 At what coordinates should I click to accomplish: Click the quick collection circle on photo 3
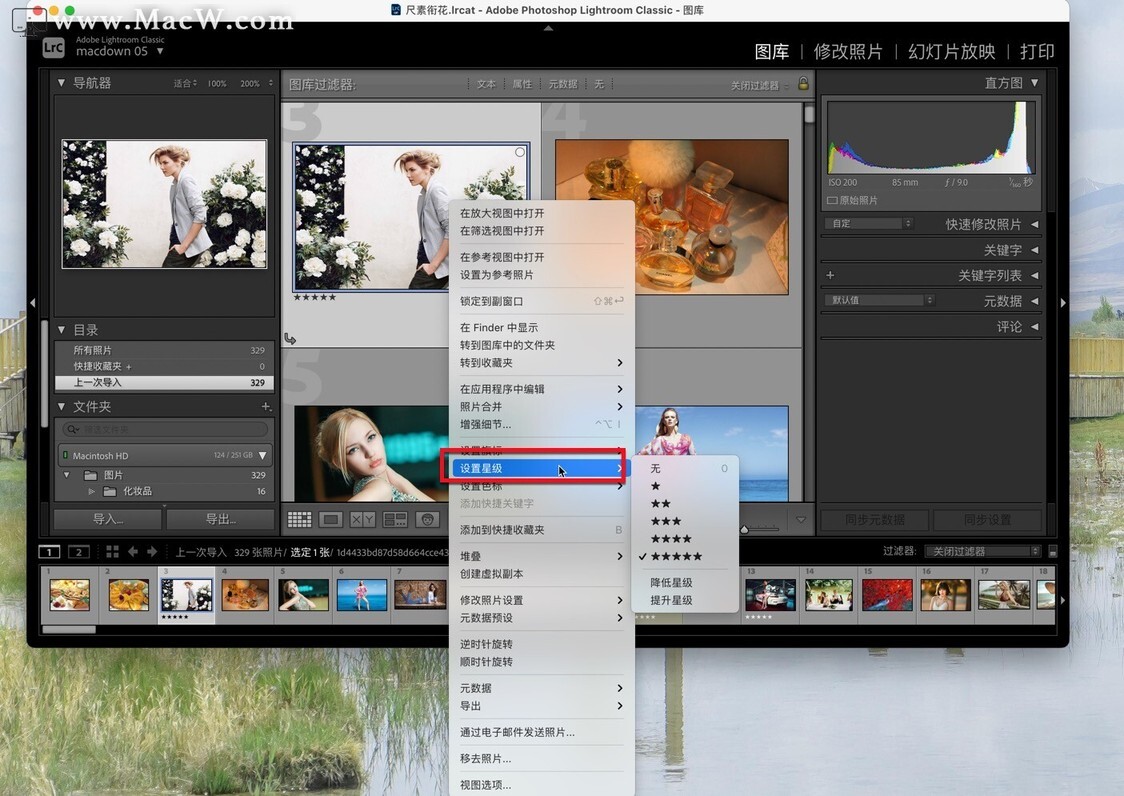coord(520,152)
